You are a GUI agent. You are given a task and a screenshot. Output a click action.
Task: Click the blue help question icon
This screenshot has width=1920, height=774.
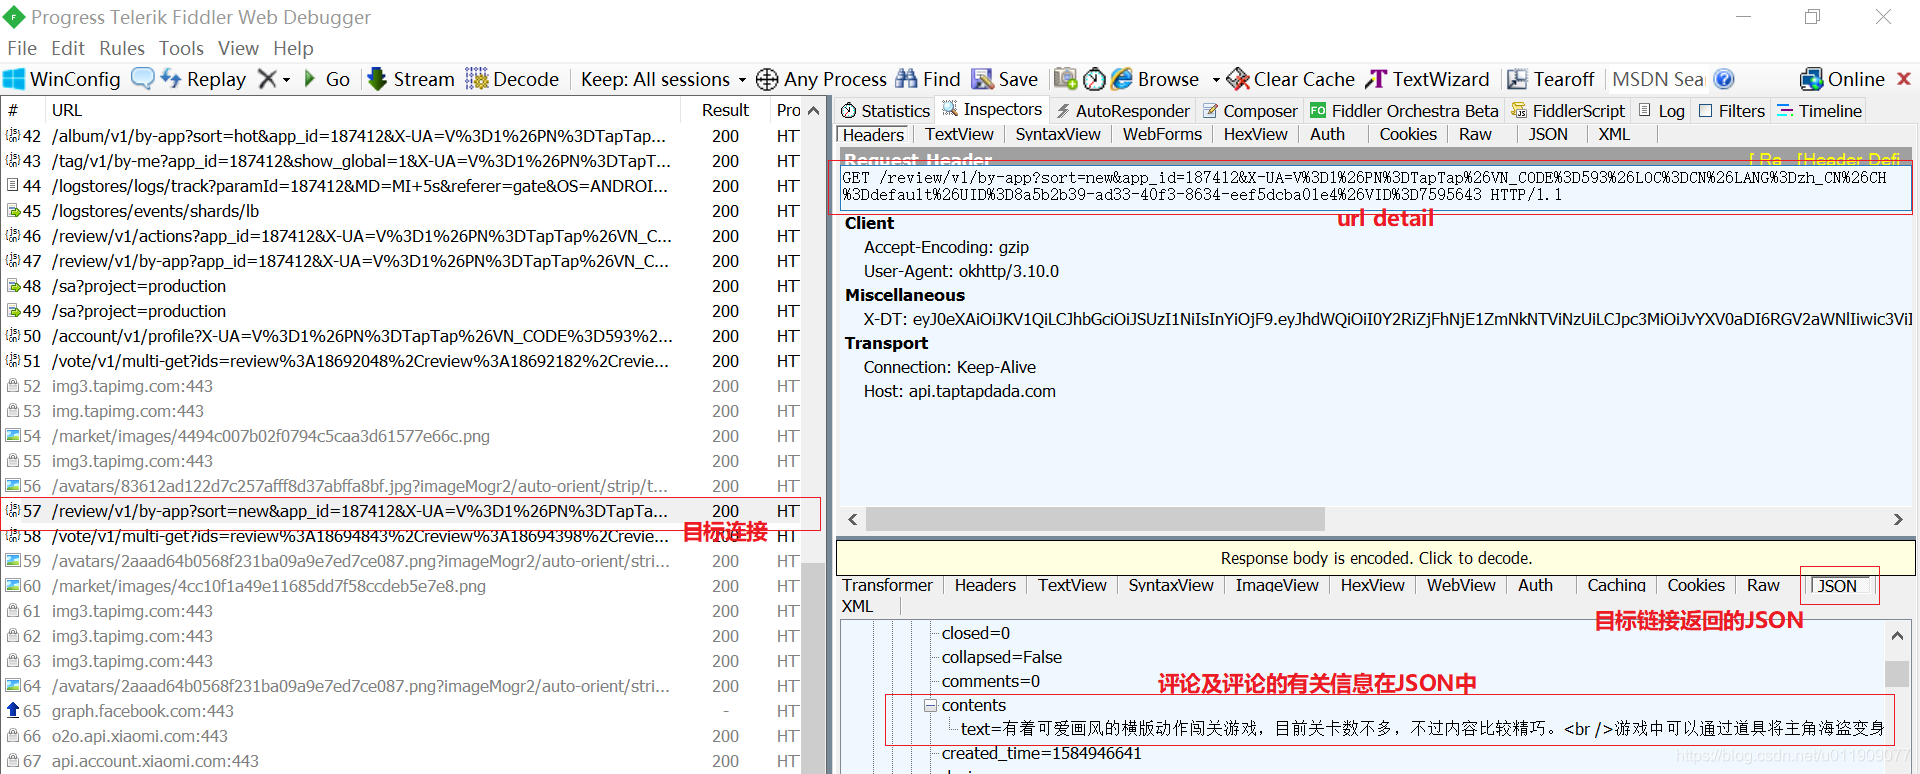pos(1723,79)
